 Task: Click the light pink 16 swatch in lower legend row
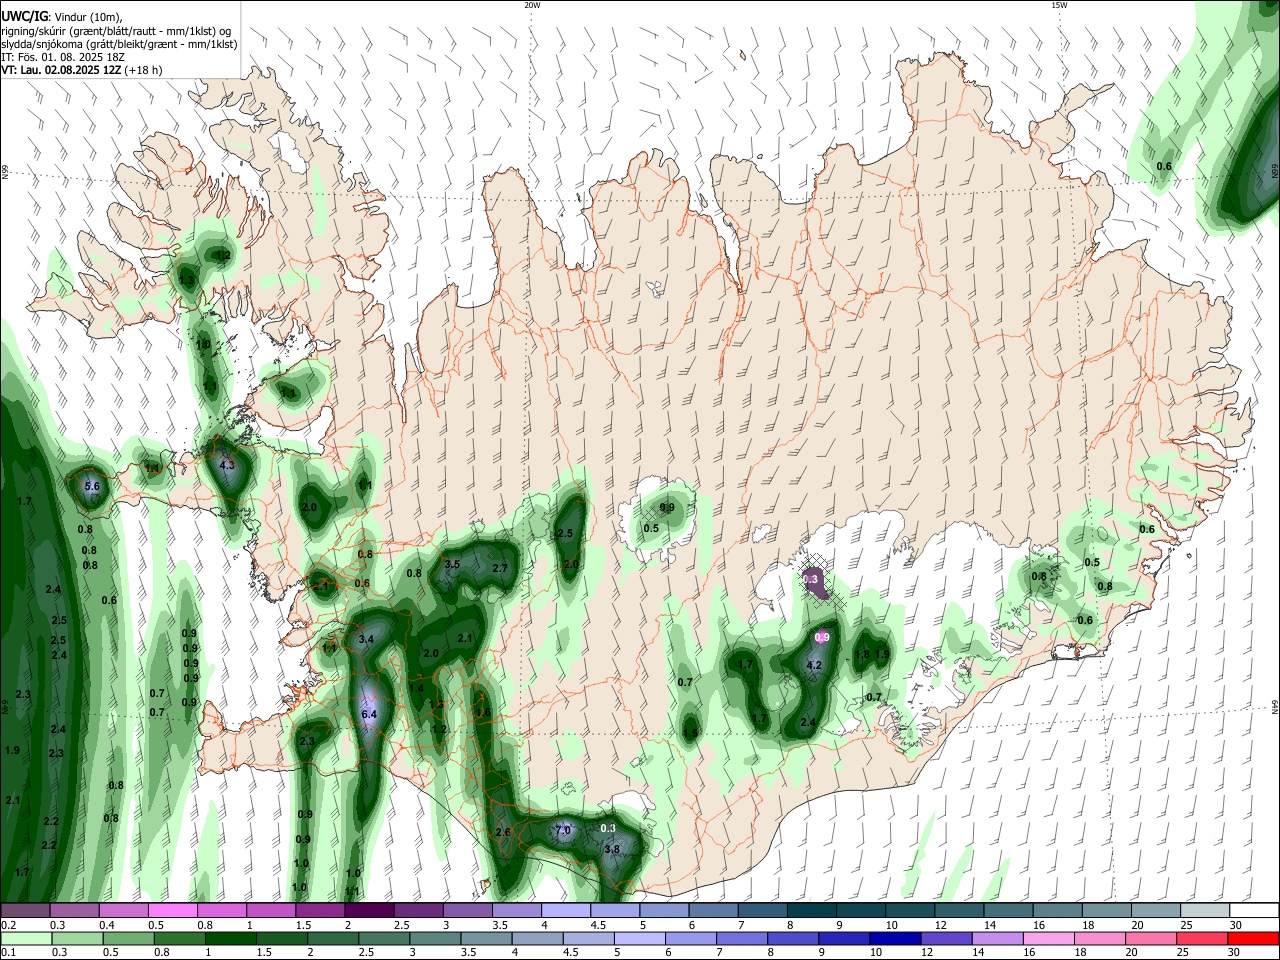click(1049, 938)
